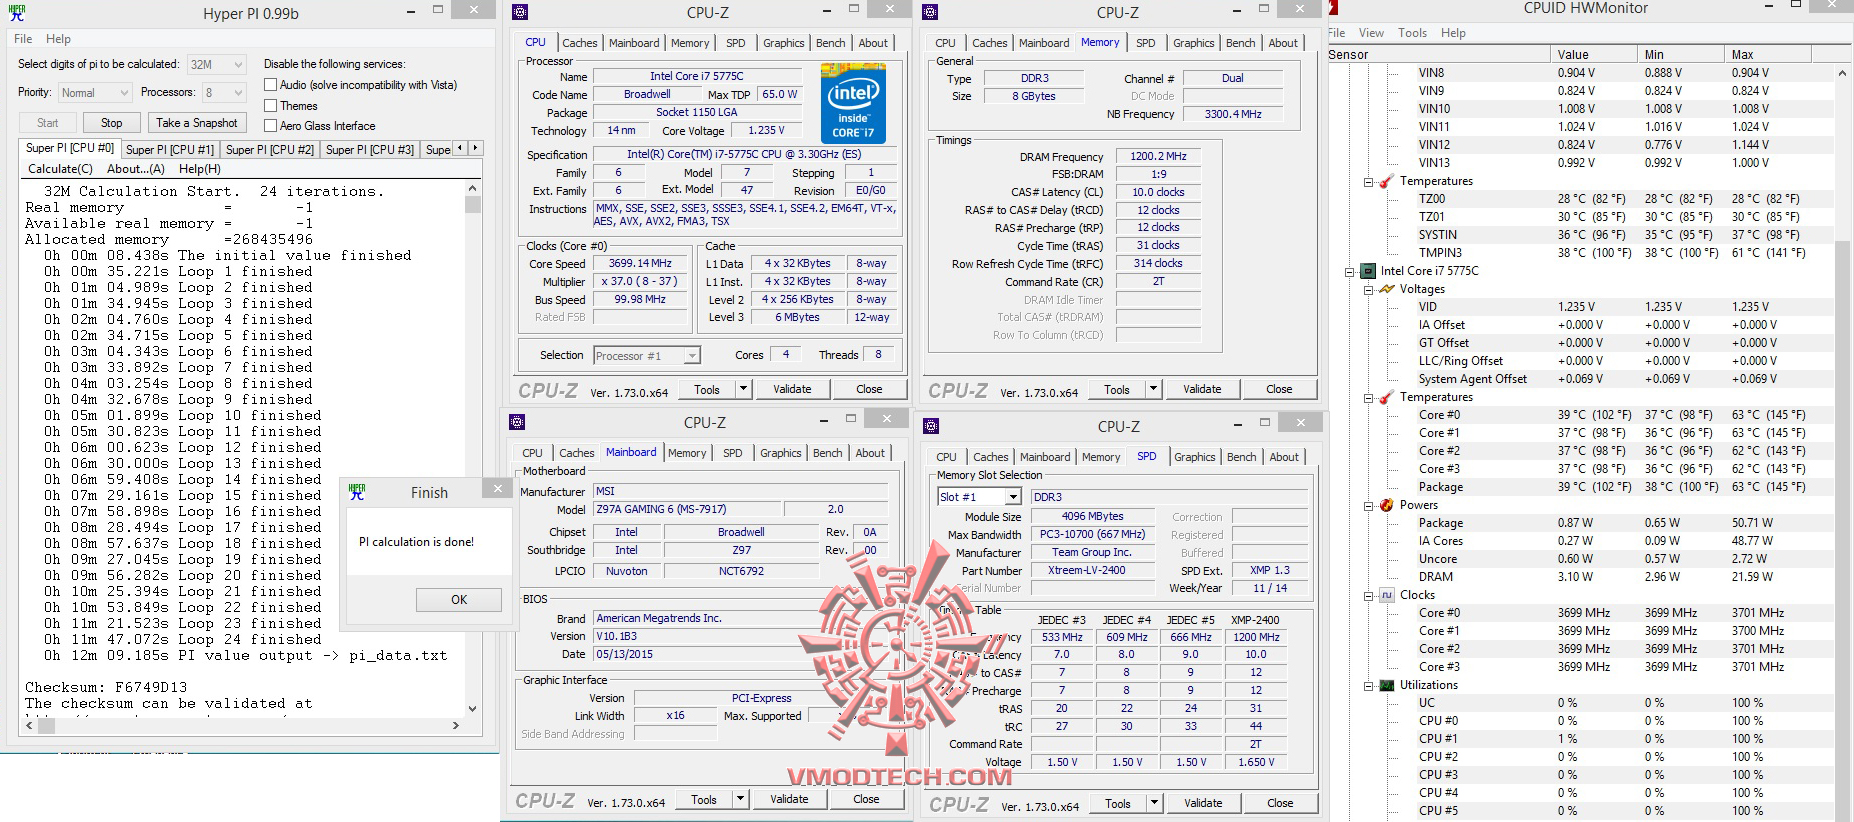Screen dimensions: 1854x822
Task: Switch to the Super PI [CPU #2] tab
Action: [270, 149]
